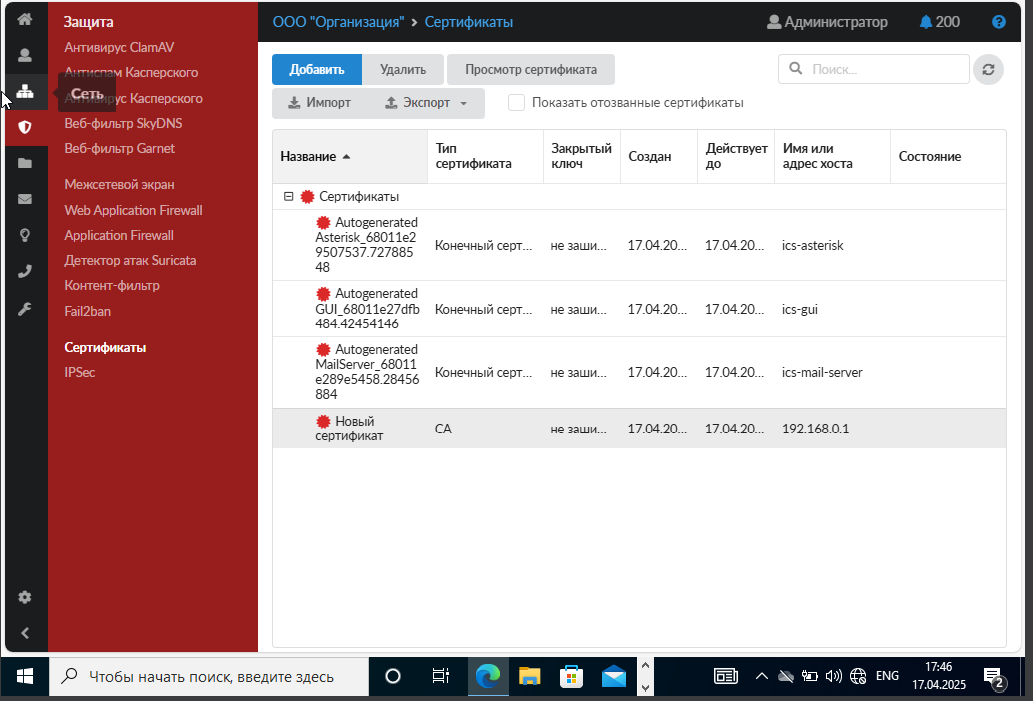Select Сертификаты in the left menu
The width and height of the screenshot is (1033, 701).
pyautogui.click(x=105, y=347)
